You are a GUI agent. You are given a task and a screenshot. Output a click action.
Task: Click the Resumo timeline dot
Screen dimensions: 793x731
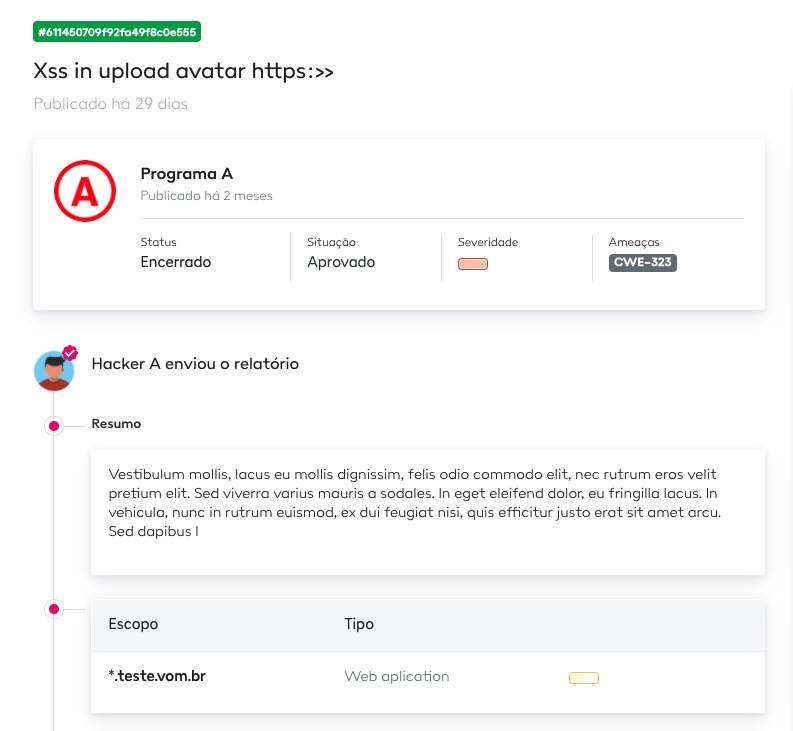(54, 427)
